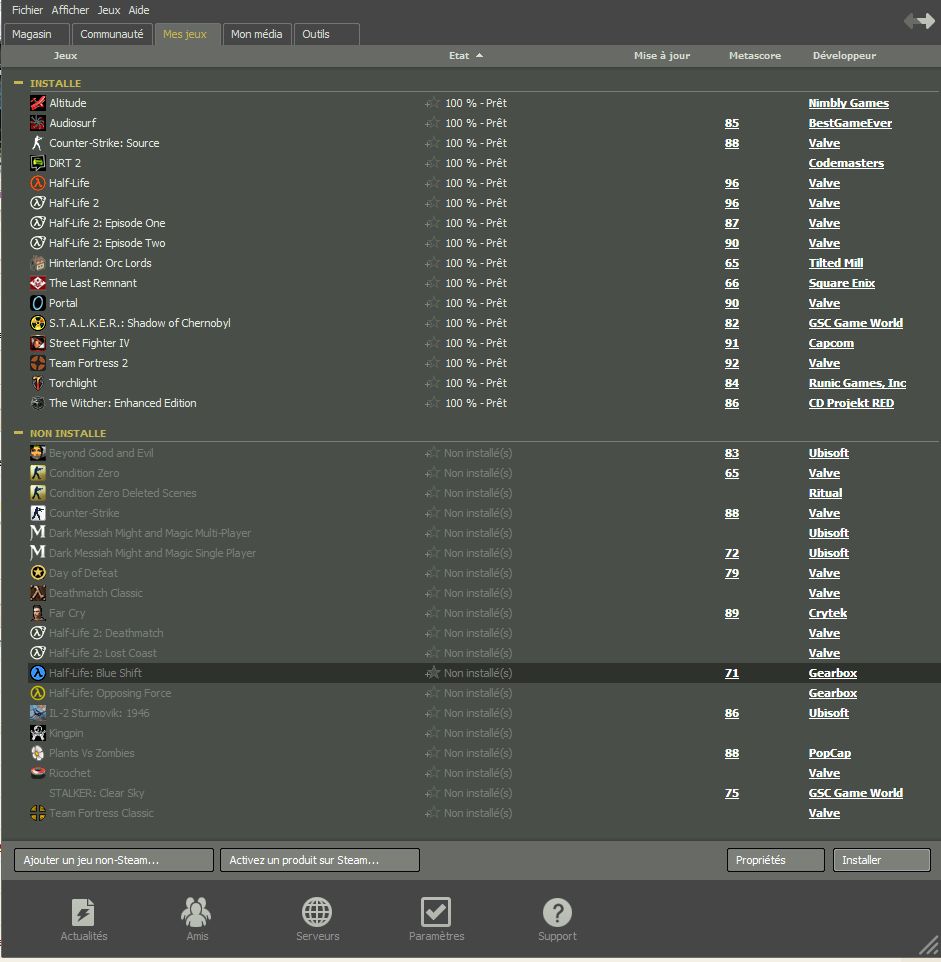Open the Serveurs globe icon
The width and height of the screenshot is (941, 962).
pyautogui.click(x=317, y=912)
